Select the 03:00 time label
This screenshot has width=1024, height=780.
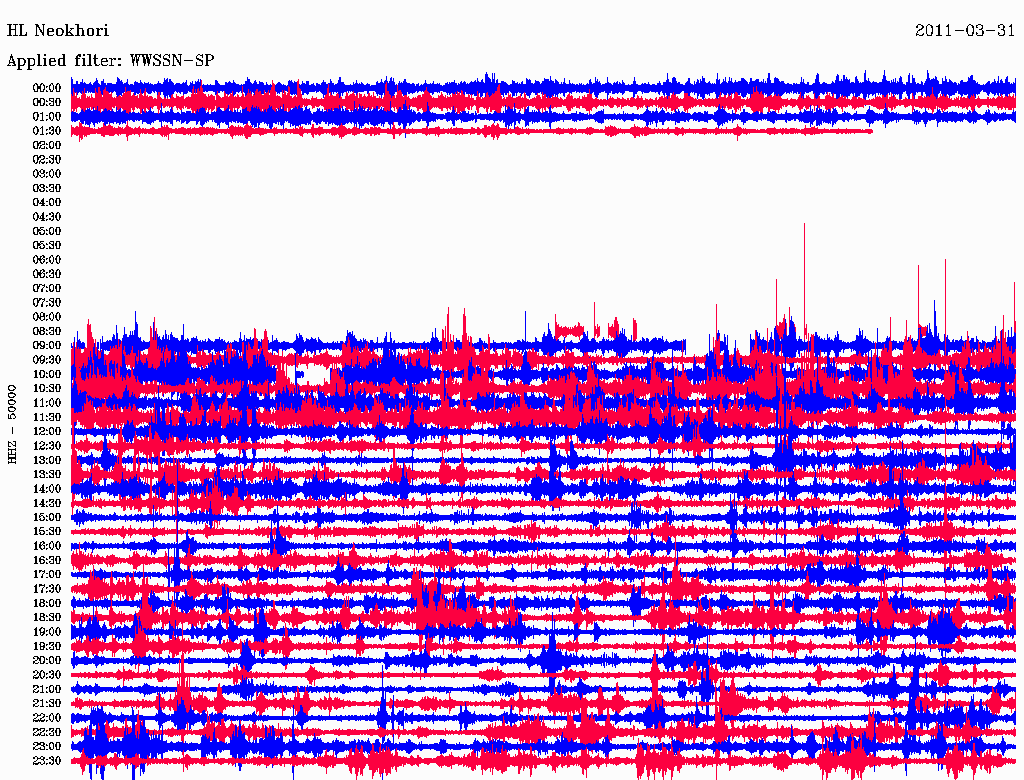coord(46,174)
